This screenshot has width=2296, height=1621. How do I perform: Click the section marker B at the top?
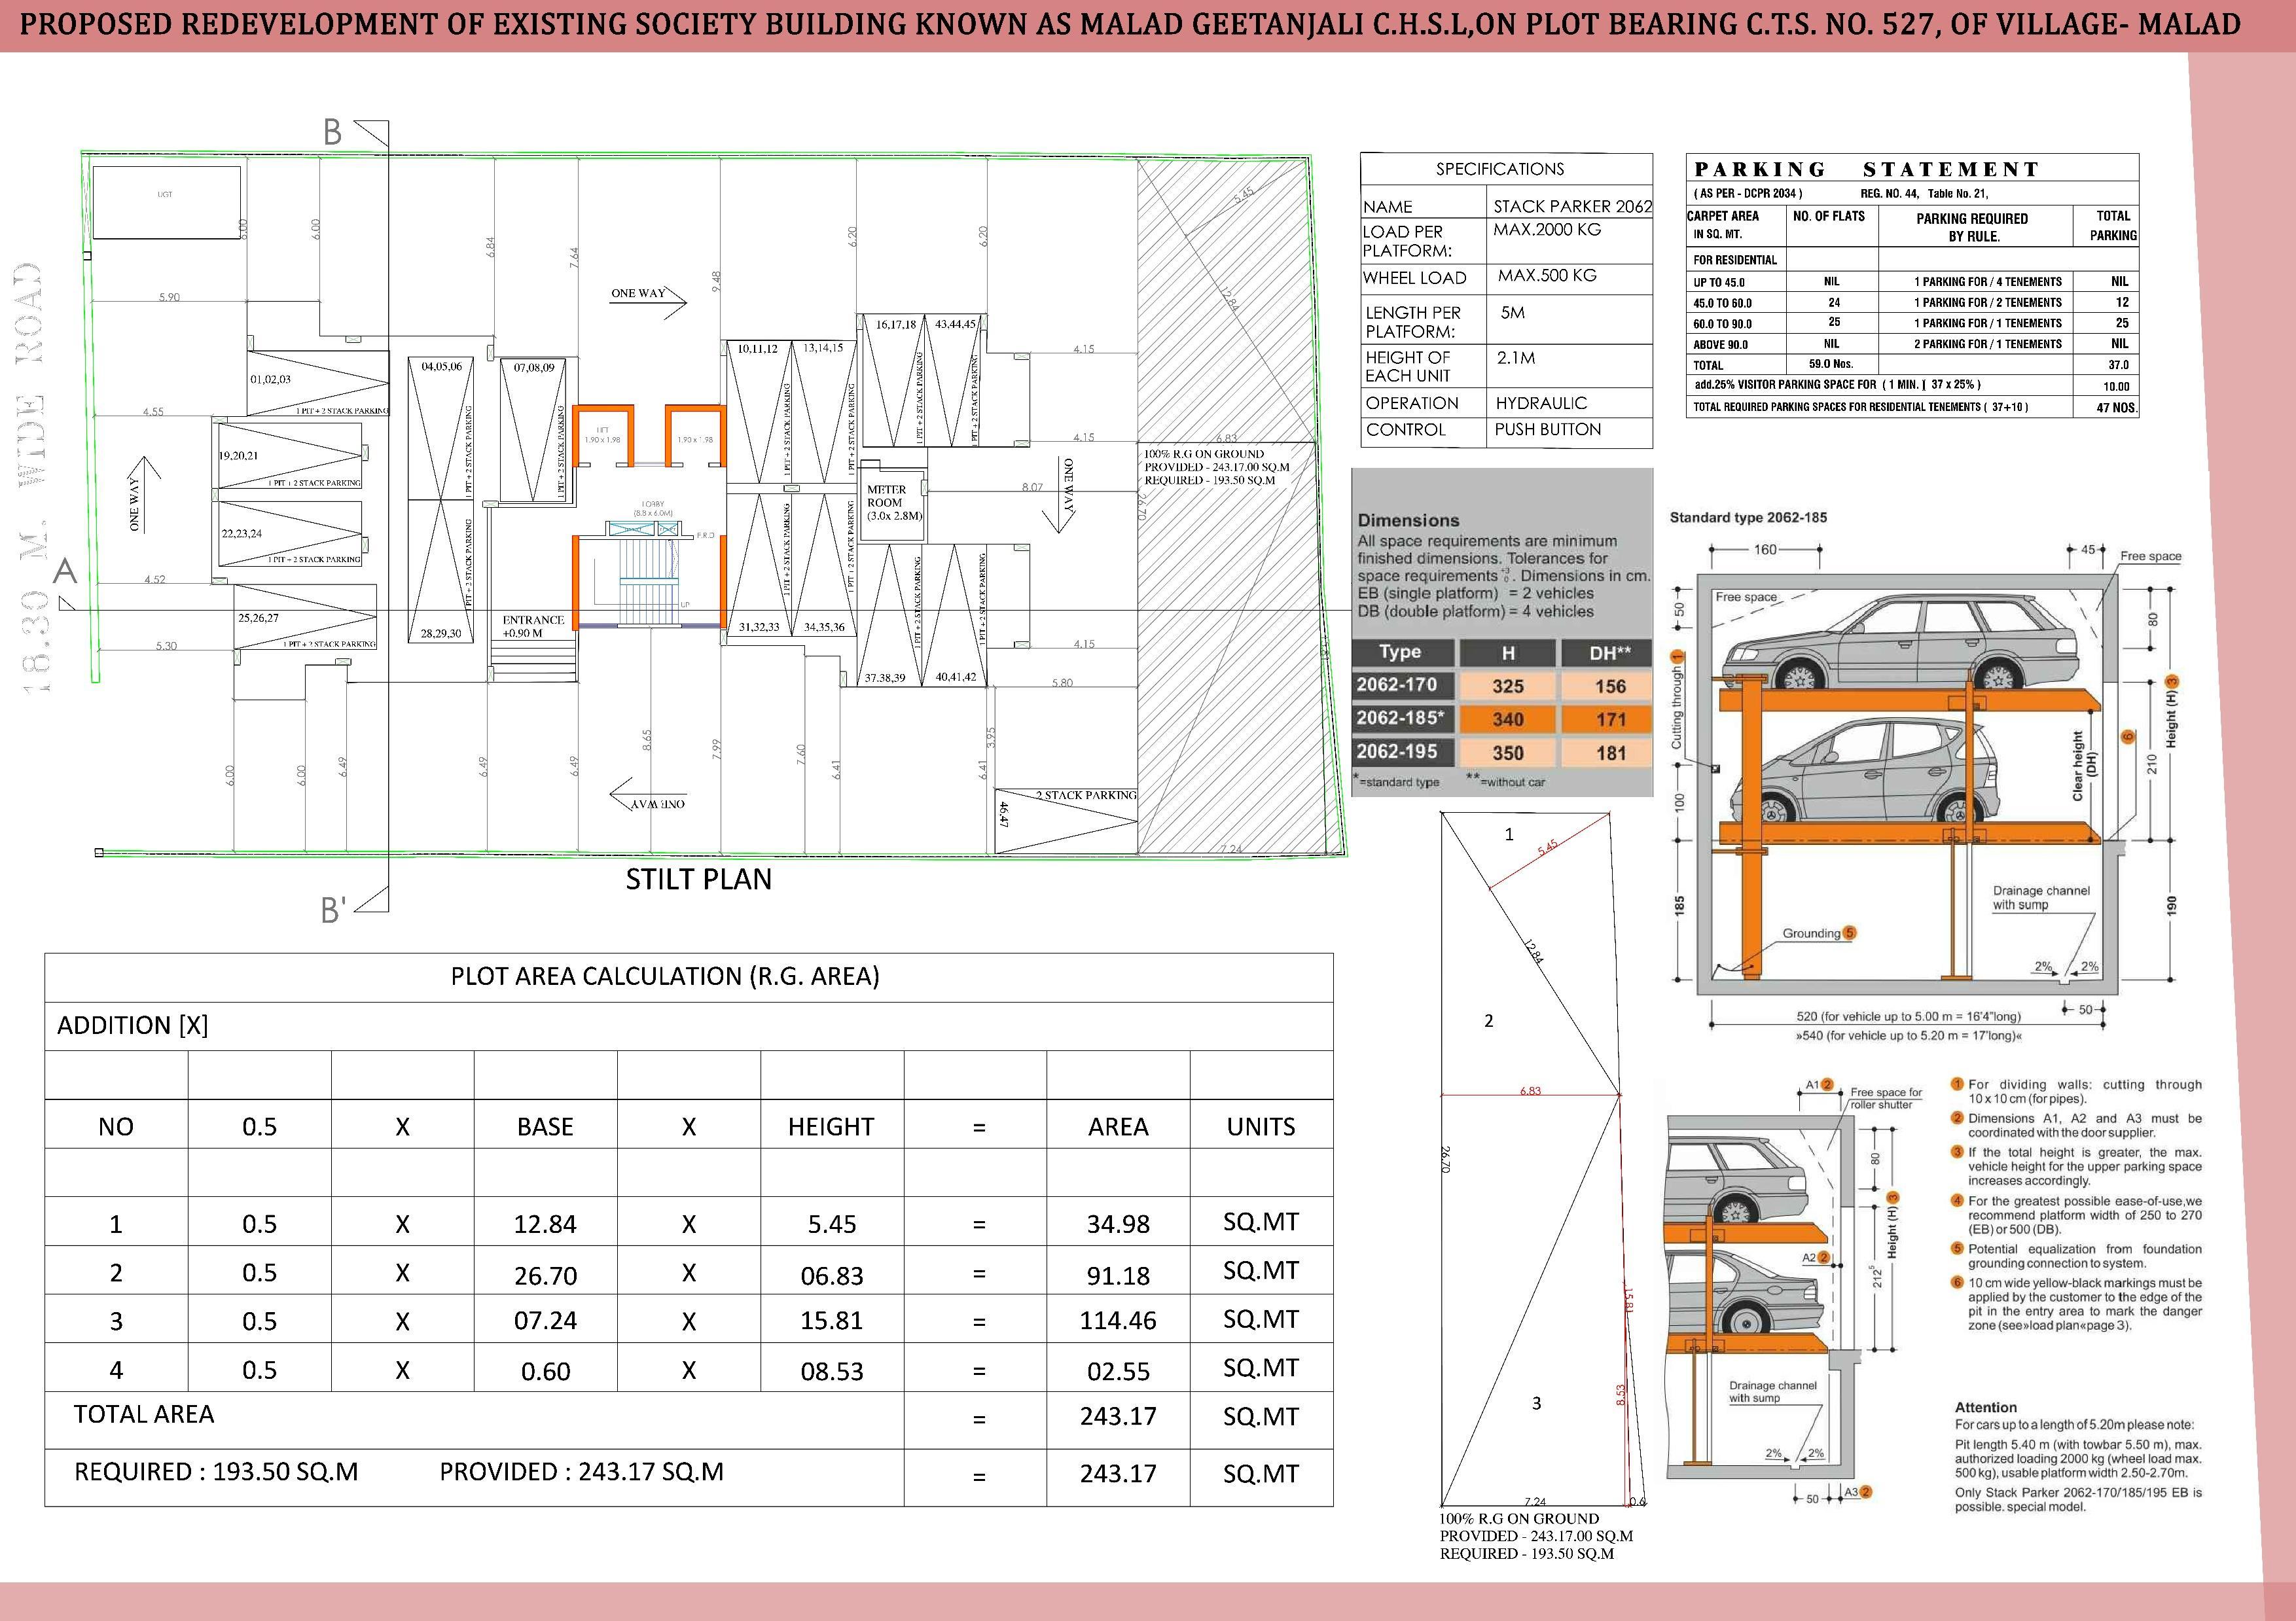pyautogui.click(x=333, y=132)
